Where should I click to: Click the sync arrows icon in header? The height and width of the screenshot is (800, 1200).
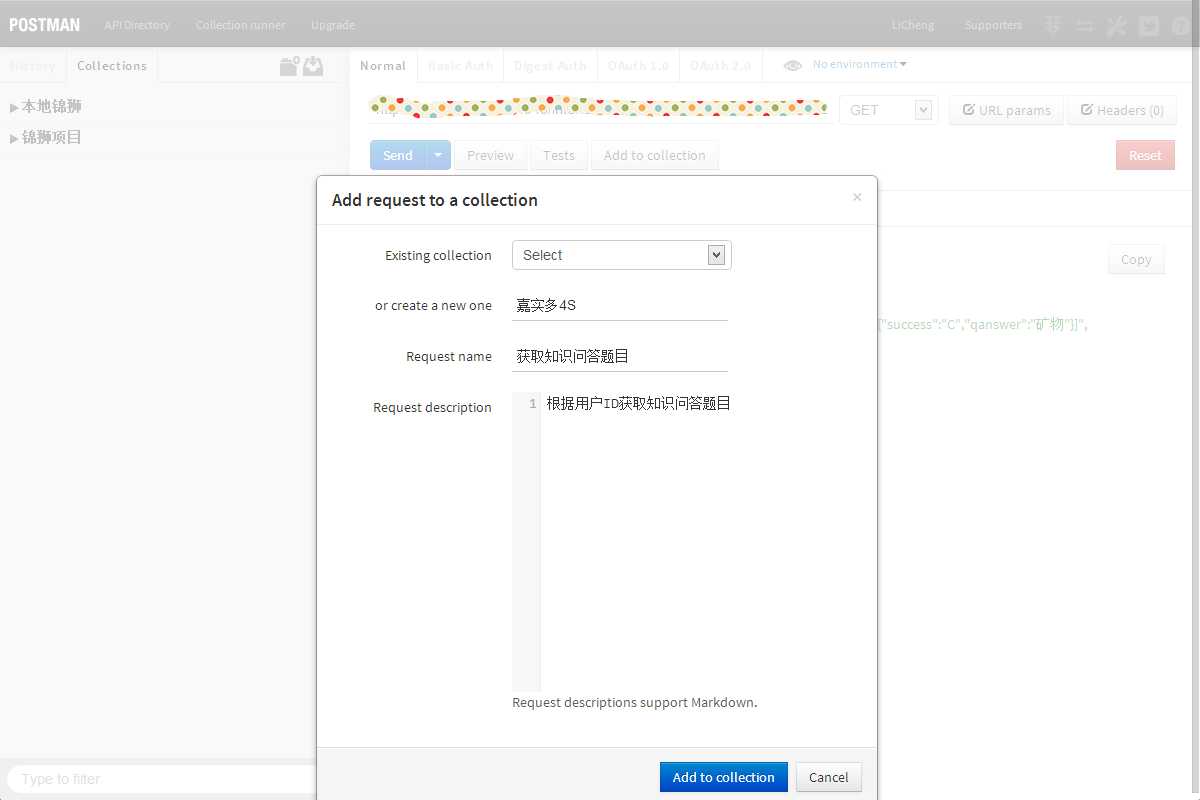tap(1084, 26)
